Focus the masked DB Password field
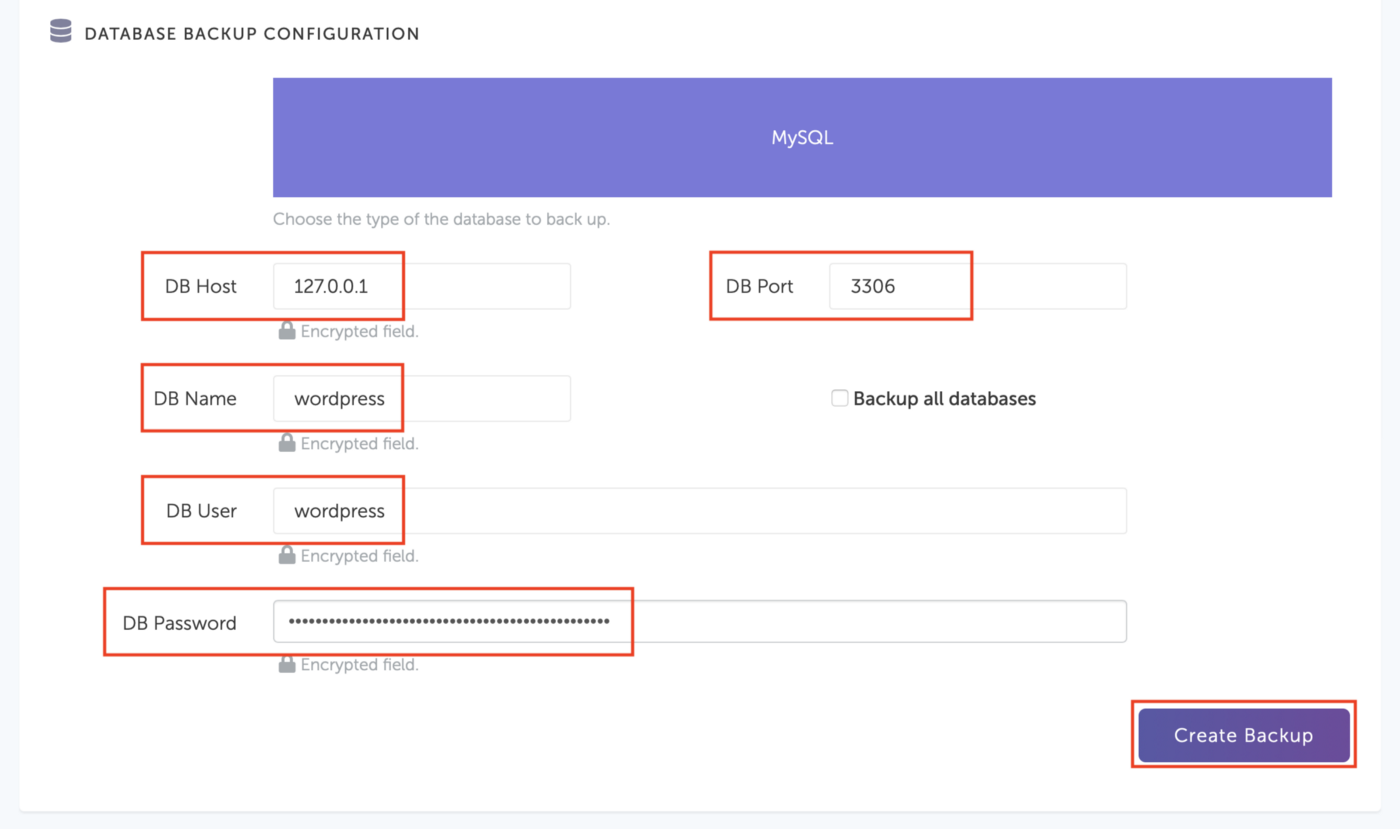The height and width of the screenshot is (829, 1400). 699,621
